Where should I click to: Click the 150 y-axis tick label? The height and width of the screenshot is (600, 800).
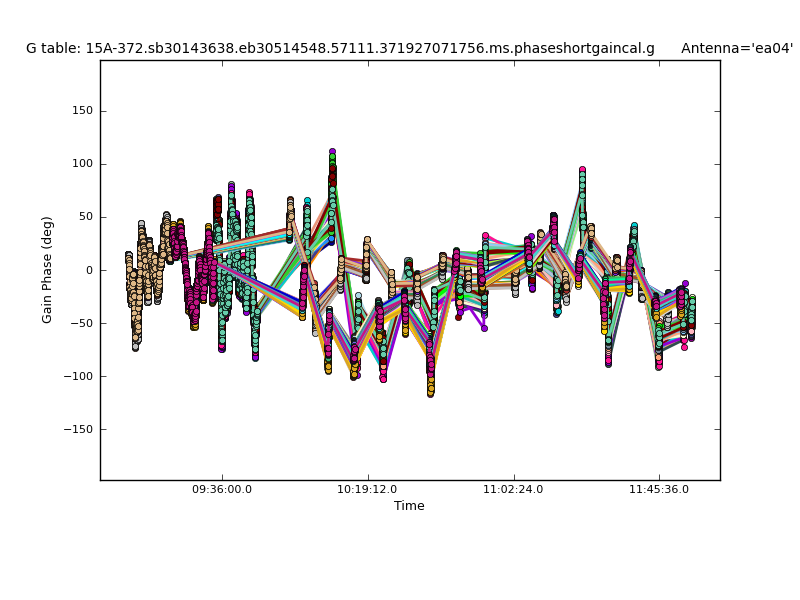(82, 111)
